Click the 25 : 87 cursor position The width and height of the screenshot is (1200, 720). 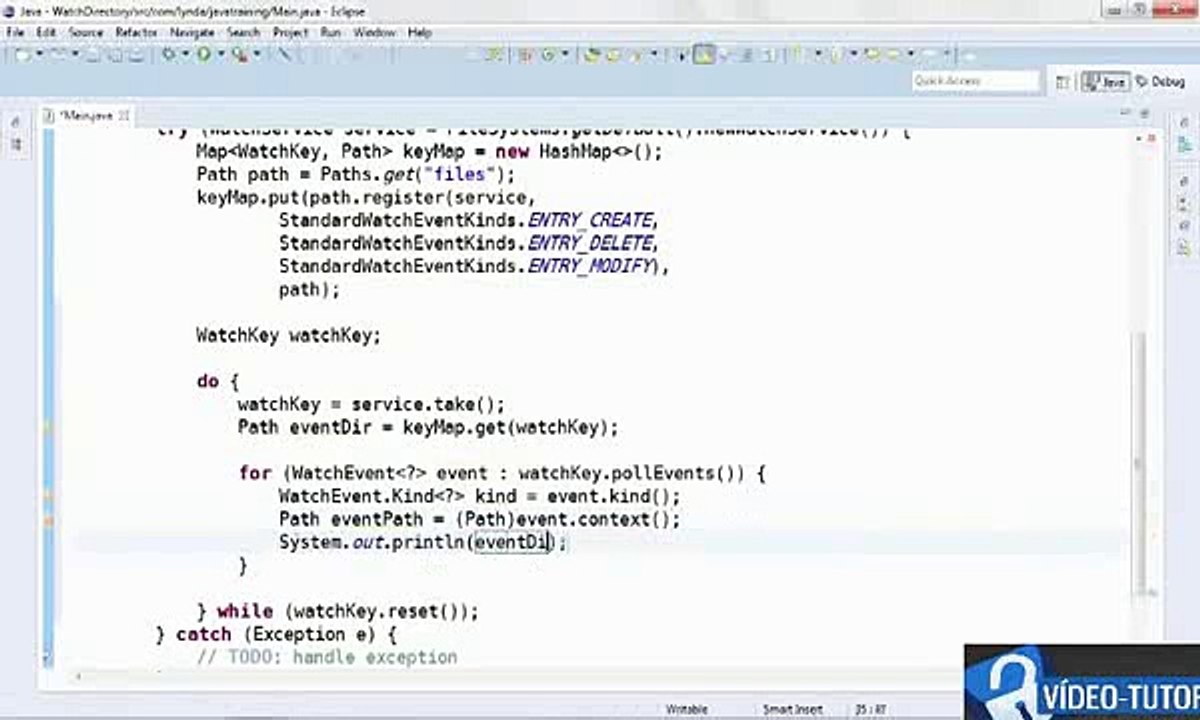(870, 709)
